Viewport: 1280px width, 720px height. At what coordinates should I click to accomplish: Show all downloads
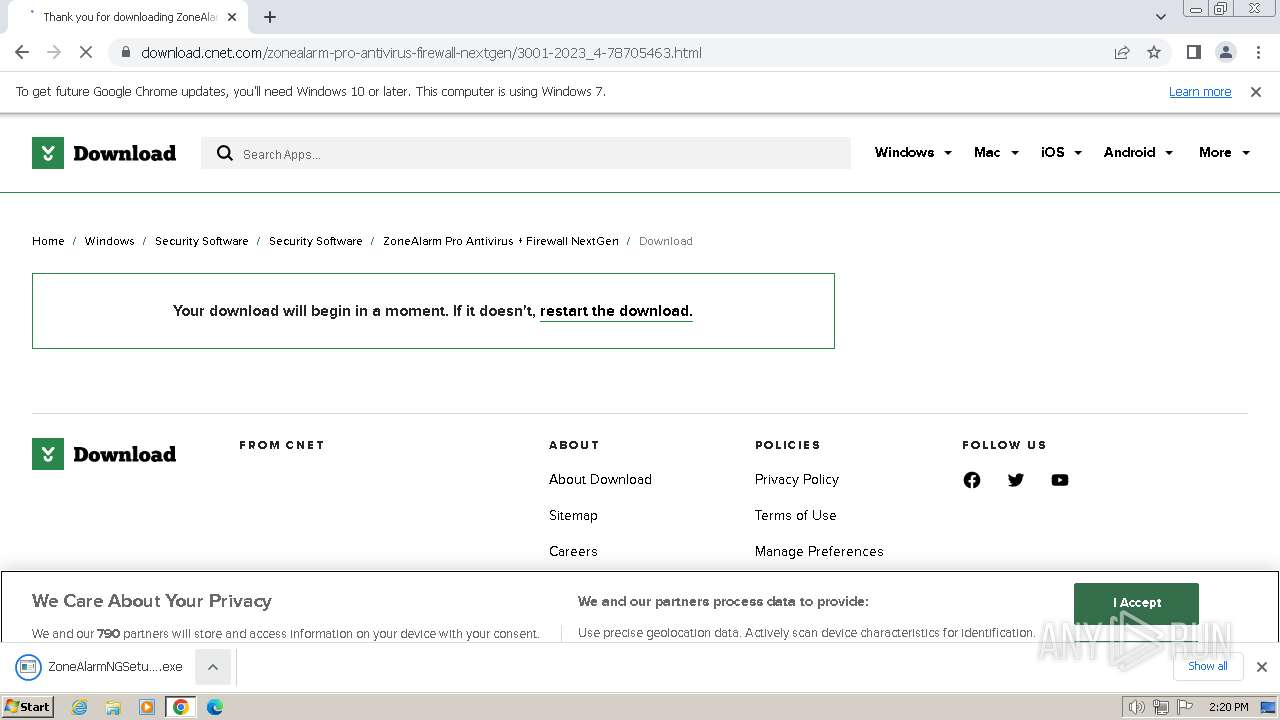1208,666
